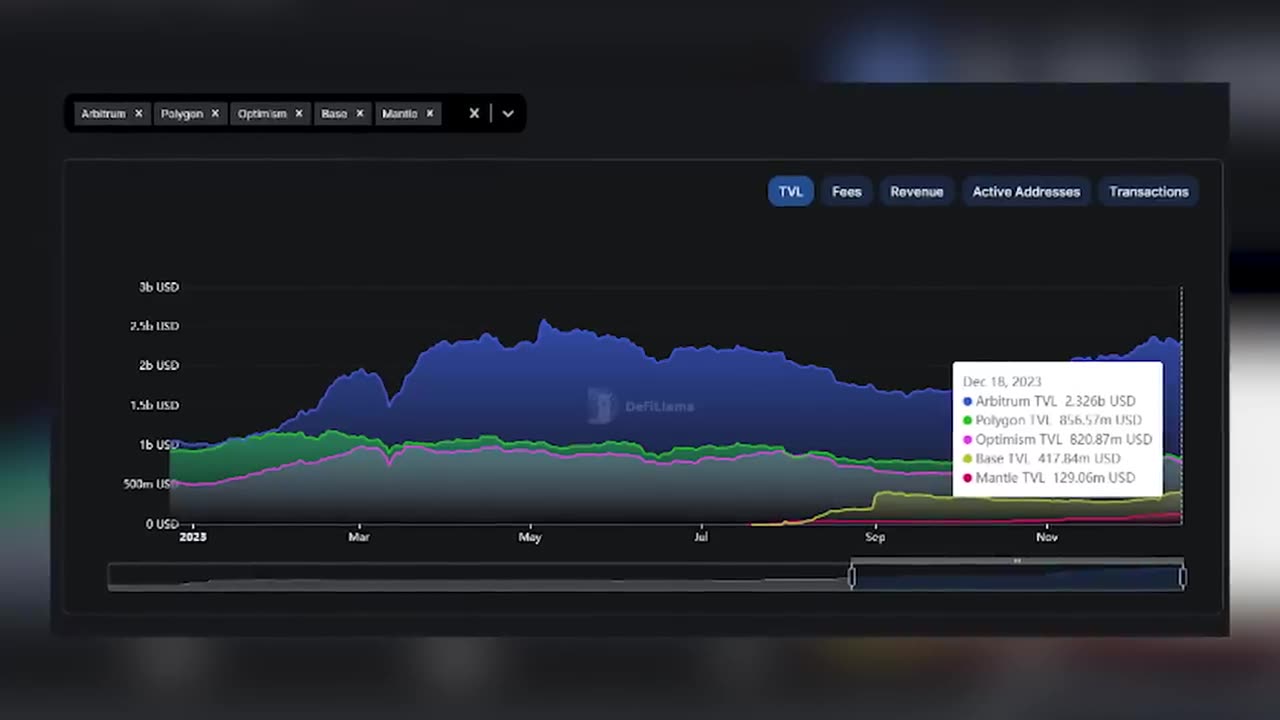Click the Optimism tag label
The width and height of the screenshot is (1280, 720).
coord(262,114)
